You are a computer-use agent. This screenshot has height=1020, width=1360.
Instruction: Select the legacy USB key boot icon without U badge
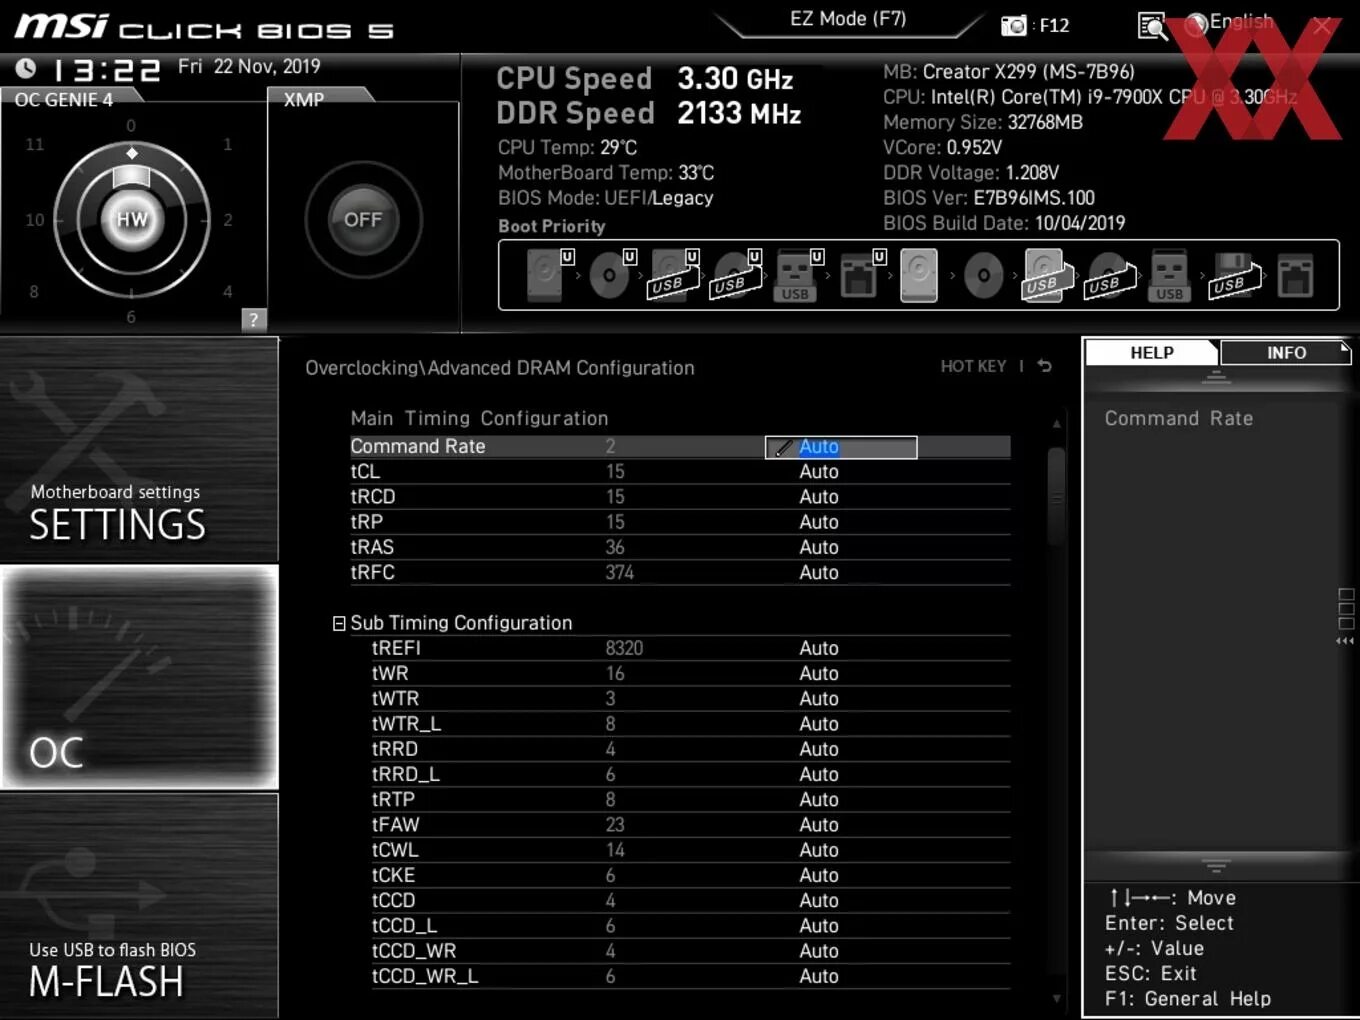[1169, 274]
